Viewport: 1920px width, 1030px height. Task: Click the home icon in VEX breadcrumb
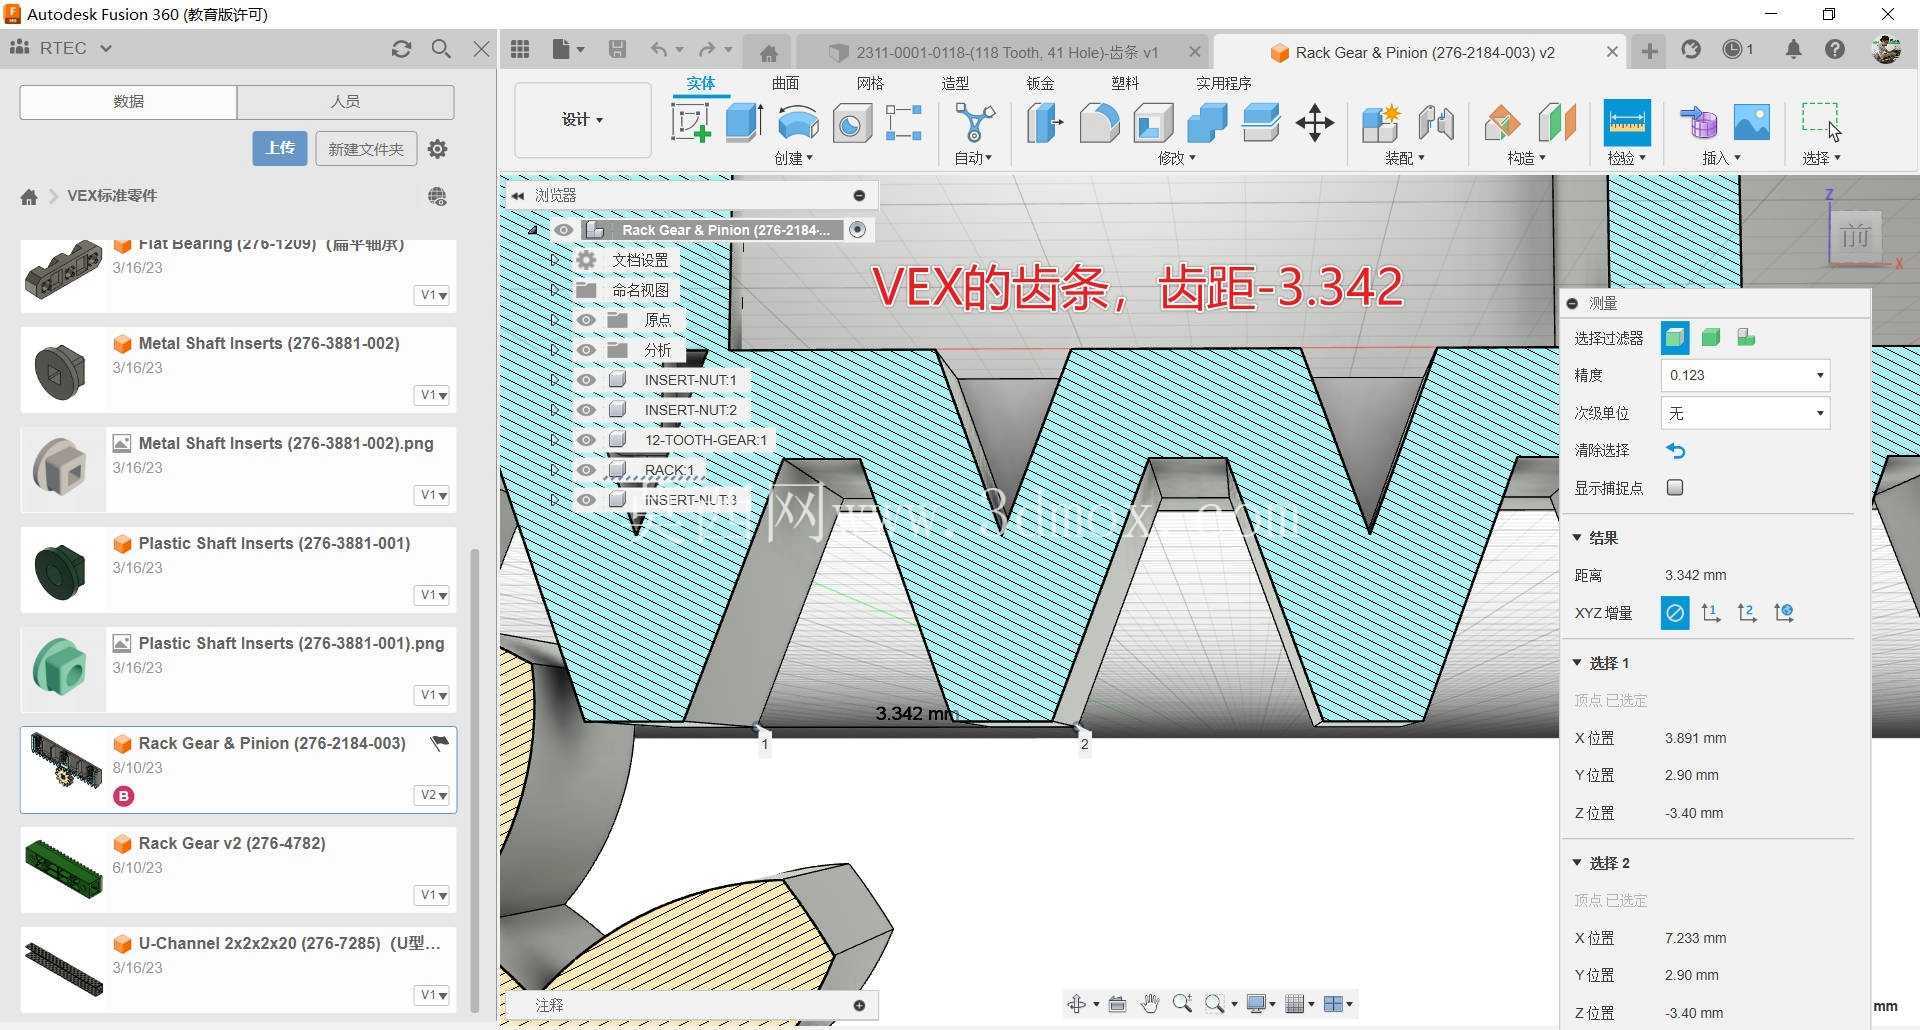point(29,197)
